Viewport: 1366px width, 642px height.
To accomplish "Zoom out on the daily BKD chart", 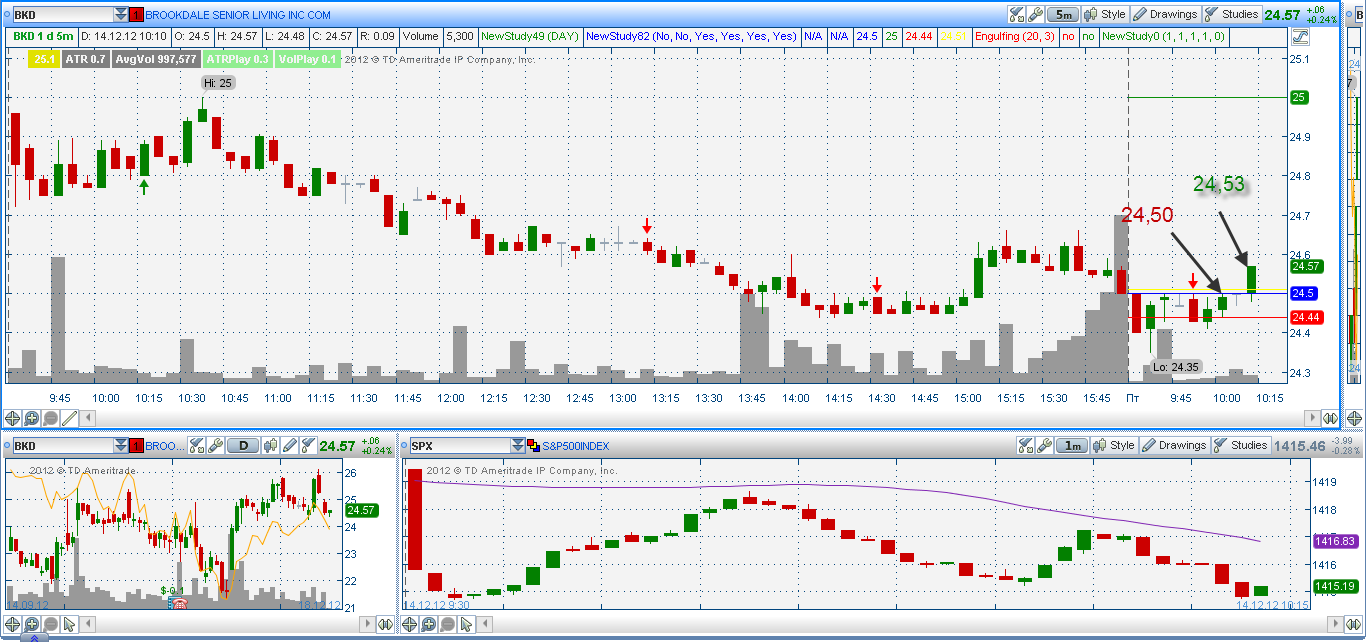I will tap(50, 625).
